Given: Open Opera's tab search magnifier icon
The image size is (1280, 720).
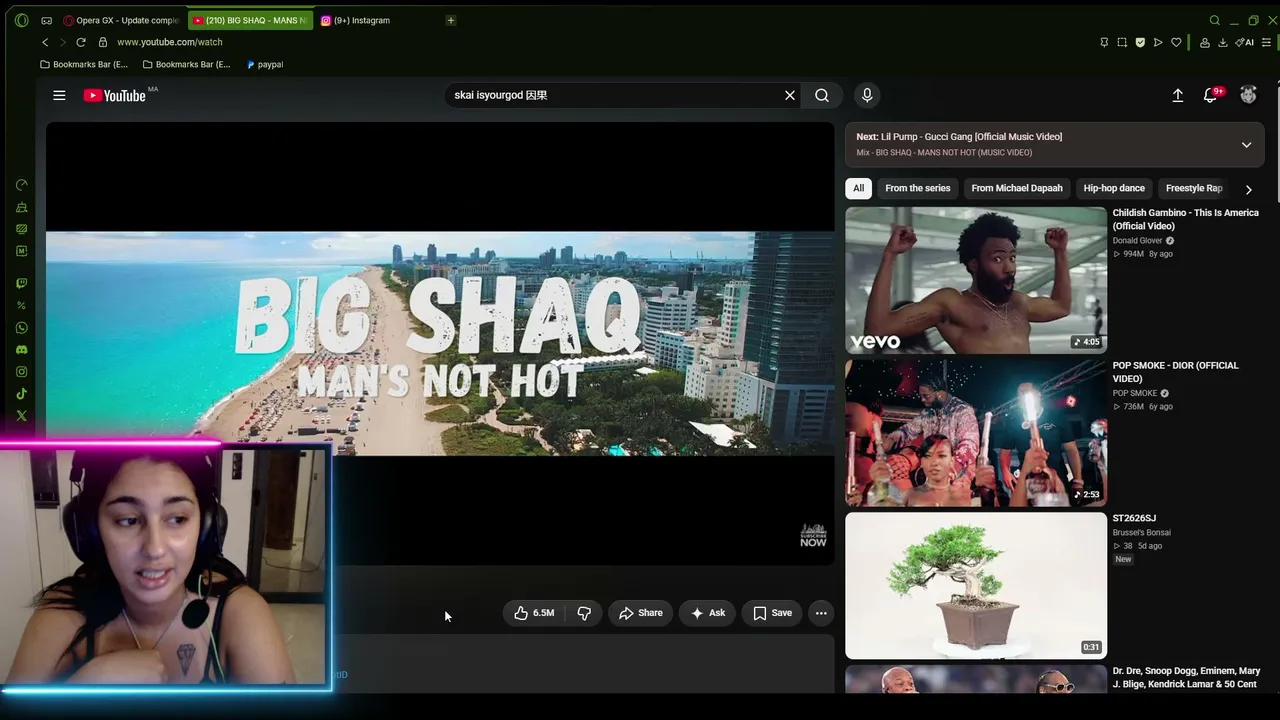Looking at the screenshot, I should 1215,20.
